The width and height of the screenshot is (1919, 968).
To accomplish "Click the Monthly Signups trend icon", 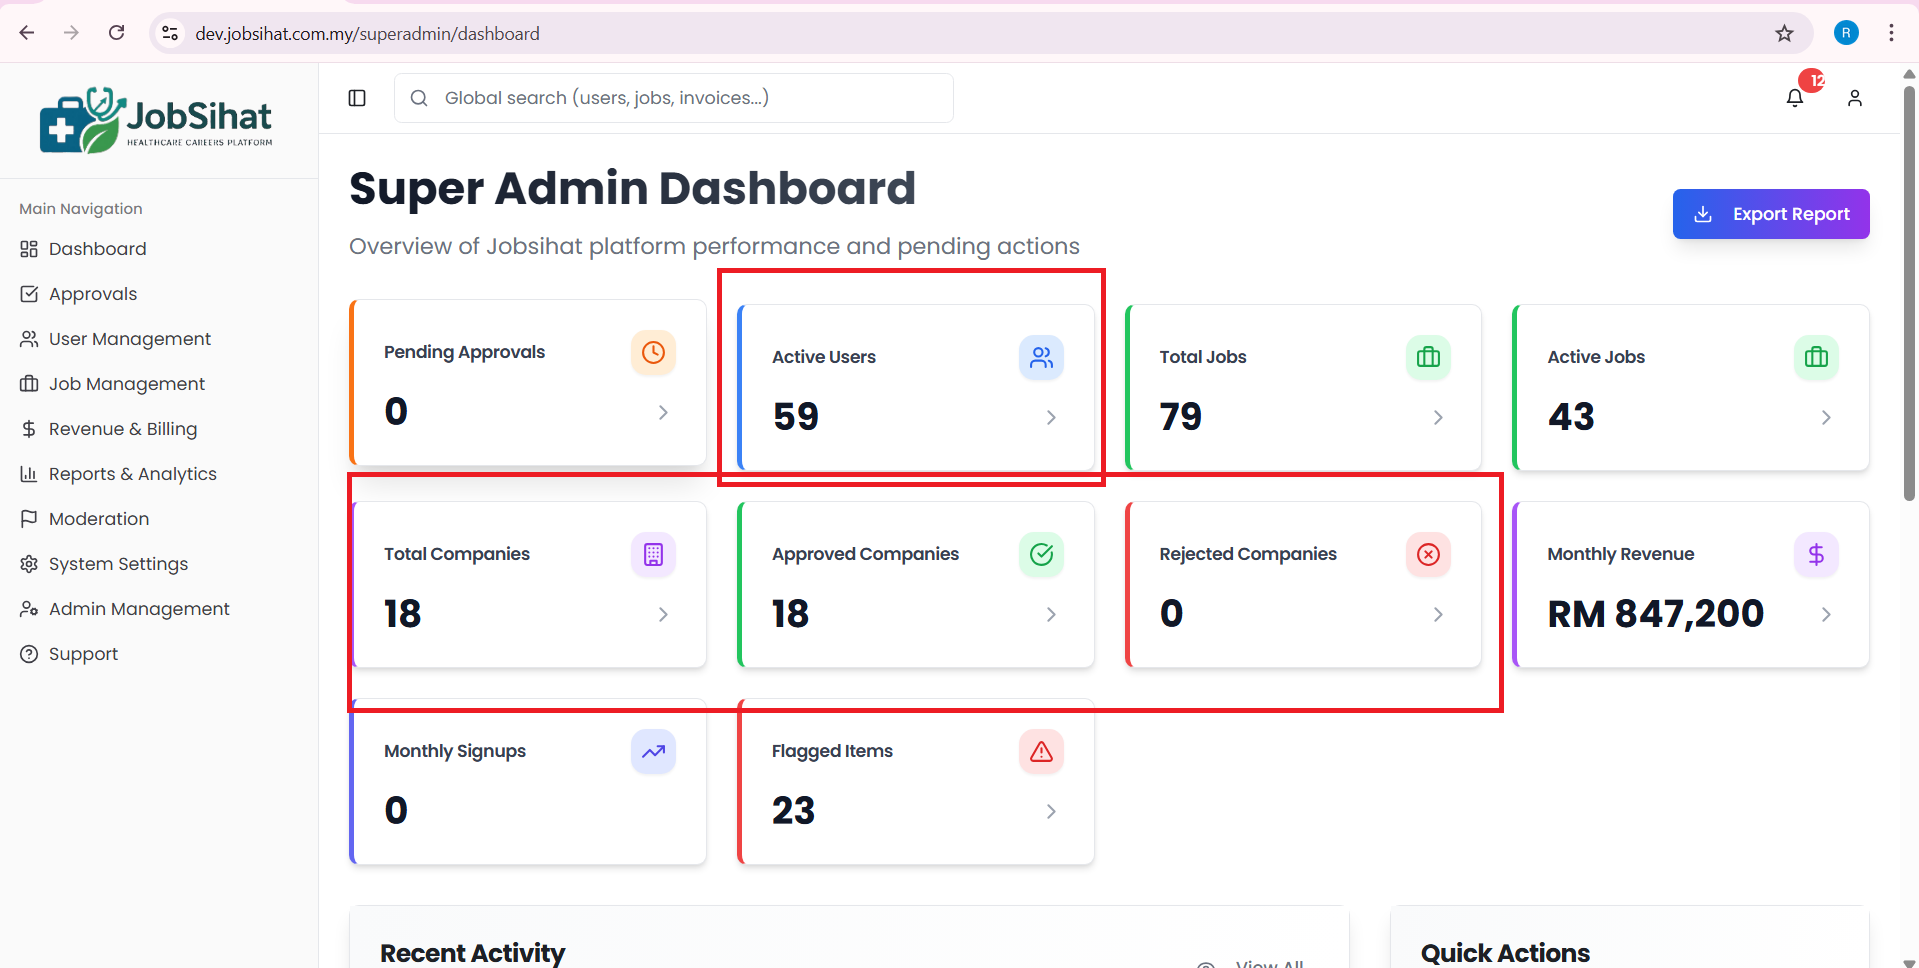I will 653,752.
